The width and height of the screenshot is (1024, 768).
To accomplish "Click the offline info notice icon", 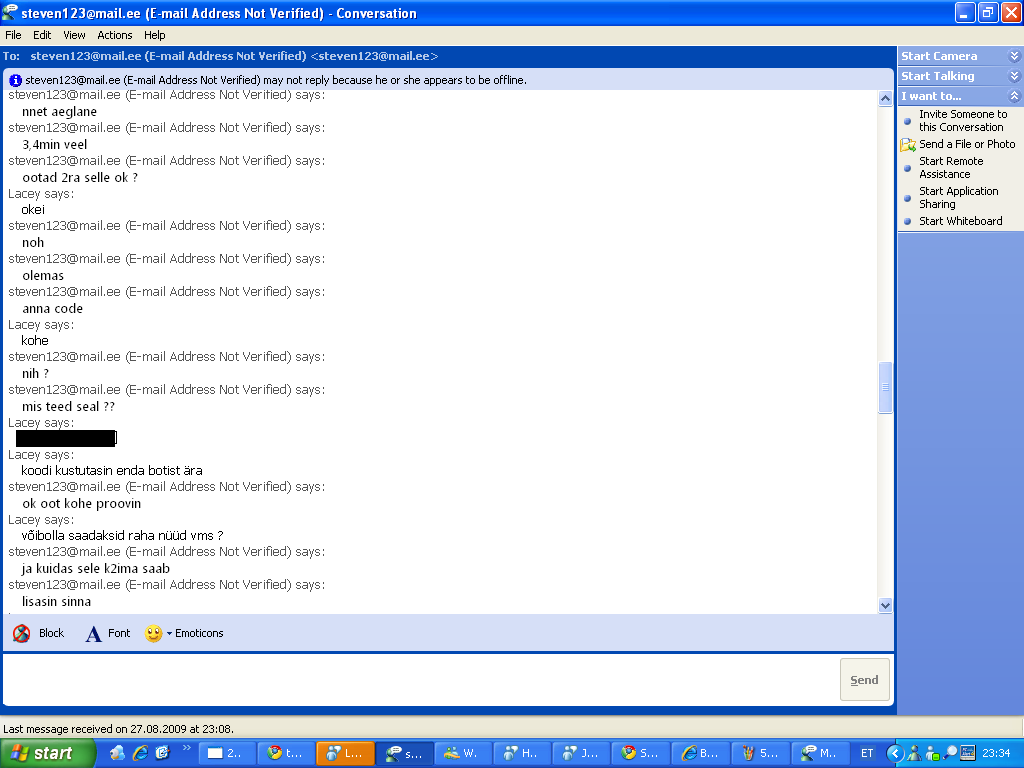I will (16, 80).
